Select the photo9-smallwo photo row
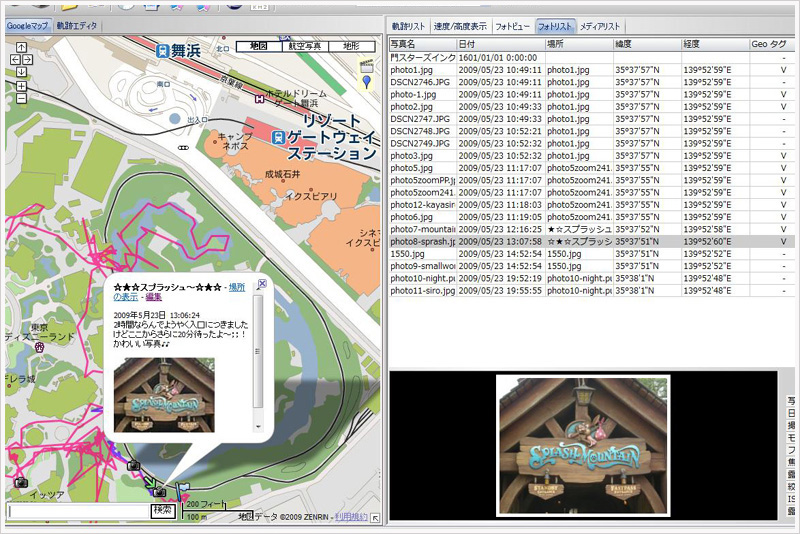The height and width of the screenshot is (534, 800). pos(592,266)
